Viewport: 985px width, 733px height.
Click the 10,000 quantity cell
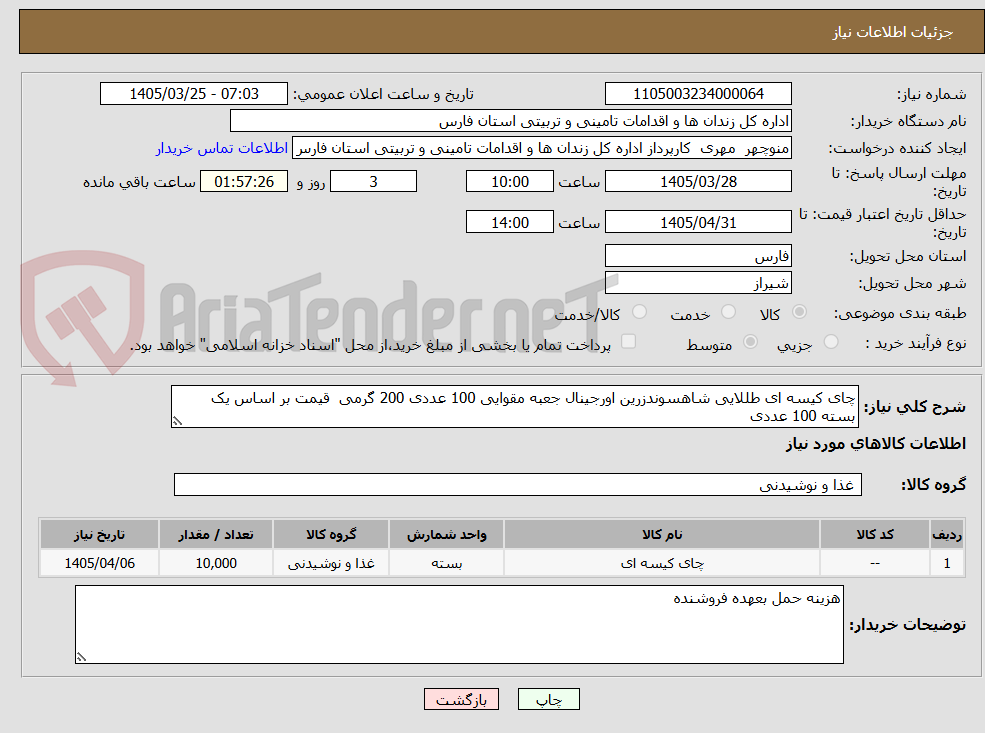click(215, 563)
